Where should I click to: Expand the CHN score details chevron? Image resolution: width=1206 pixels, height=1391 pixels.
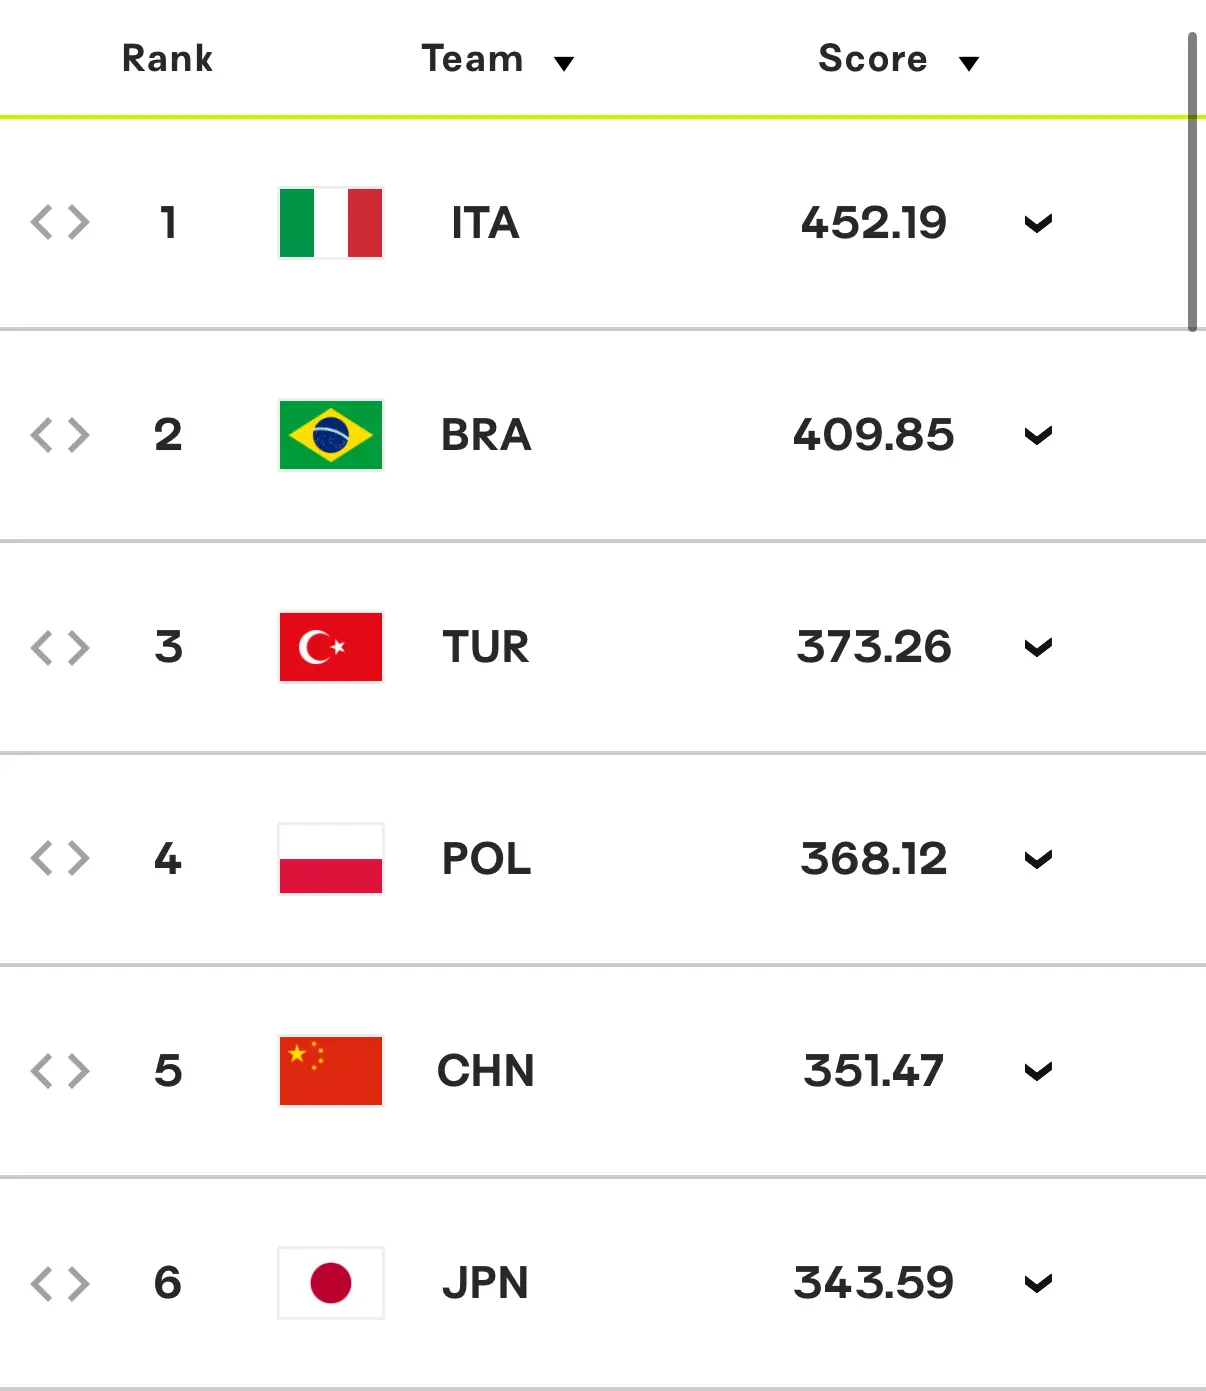coord(1038,1072)
